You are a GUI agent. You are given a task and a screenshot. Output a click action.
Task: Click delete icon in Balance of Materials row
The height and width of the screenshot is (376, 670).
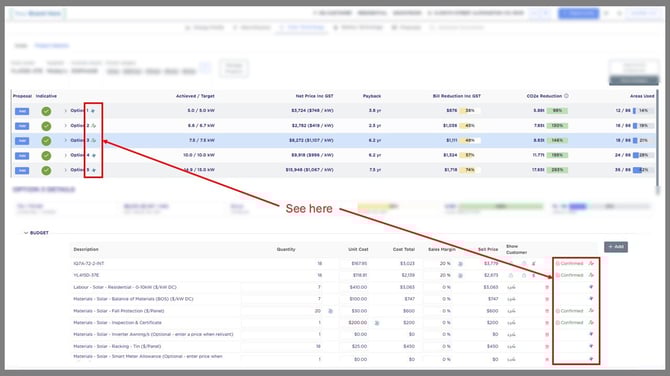coord(547,299)
